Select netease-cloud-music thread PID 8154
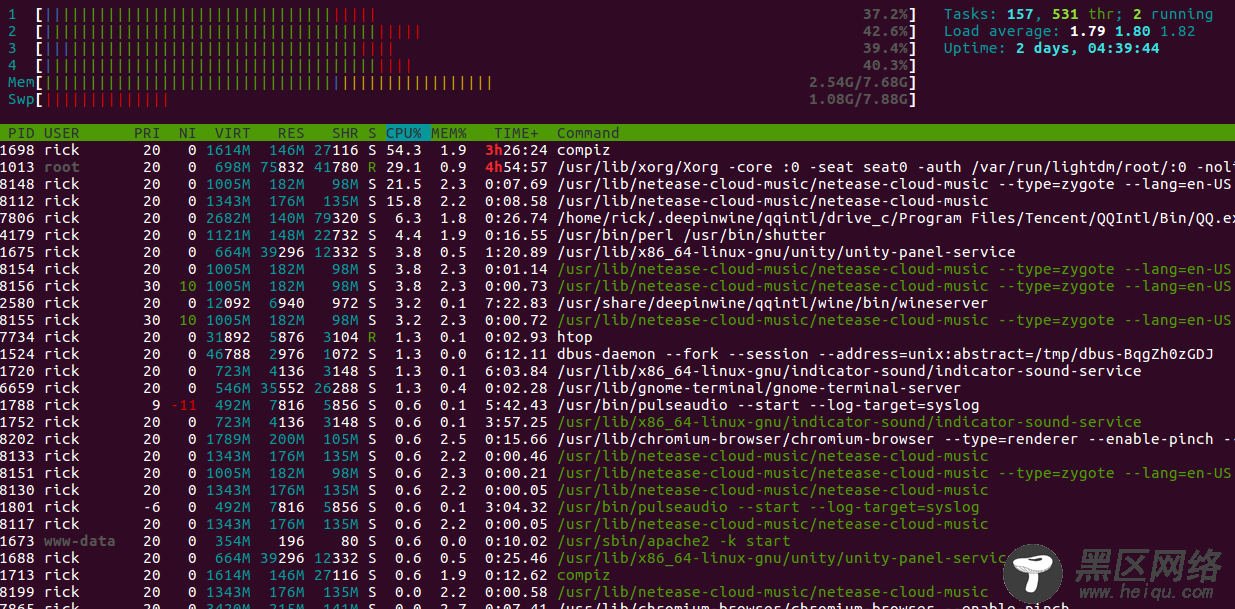 click(x=617, y=269)
